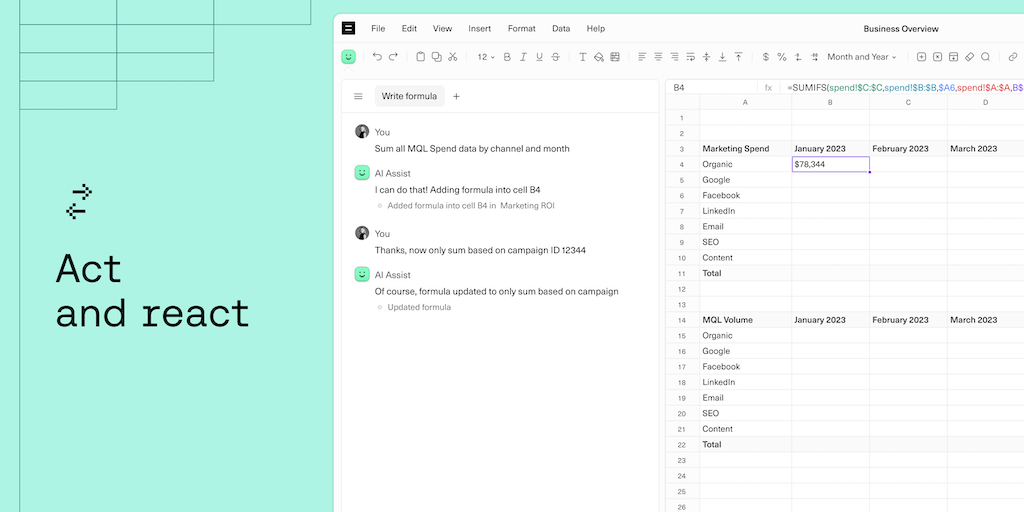This screenshot has width=1024, height=512.
Task: Click the formula bar containing SUMIFS
Action: coord(900,88)
